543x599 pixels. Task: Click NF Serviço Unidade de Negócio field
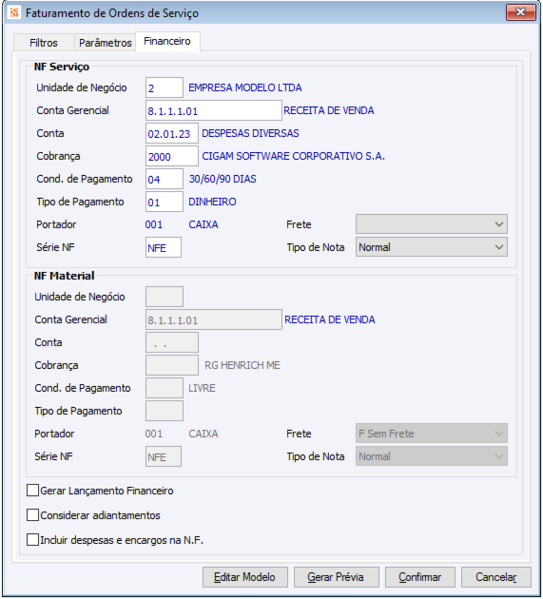(x=164, y=87)
